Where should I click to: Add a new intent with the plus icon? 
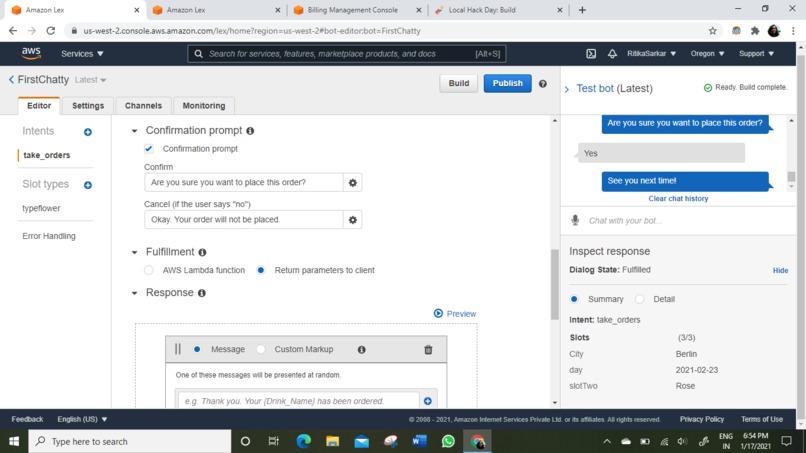click(x=88, y=132)
